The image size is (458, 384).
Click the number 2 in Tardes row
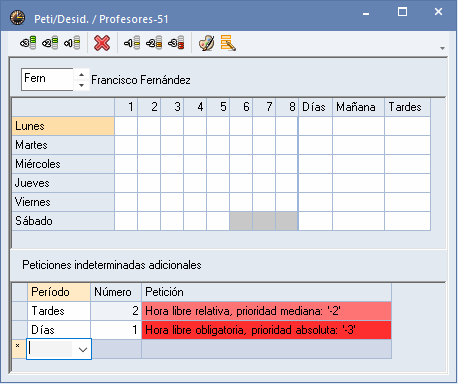[116, 311]
